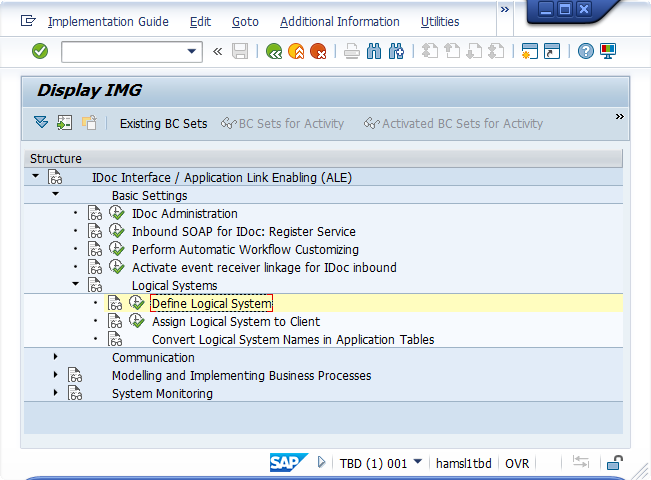
Task: Run the Define Logical System activity icon
Action: pos(137,304)
